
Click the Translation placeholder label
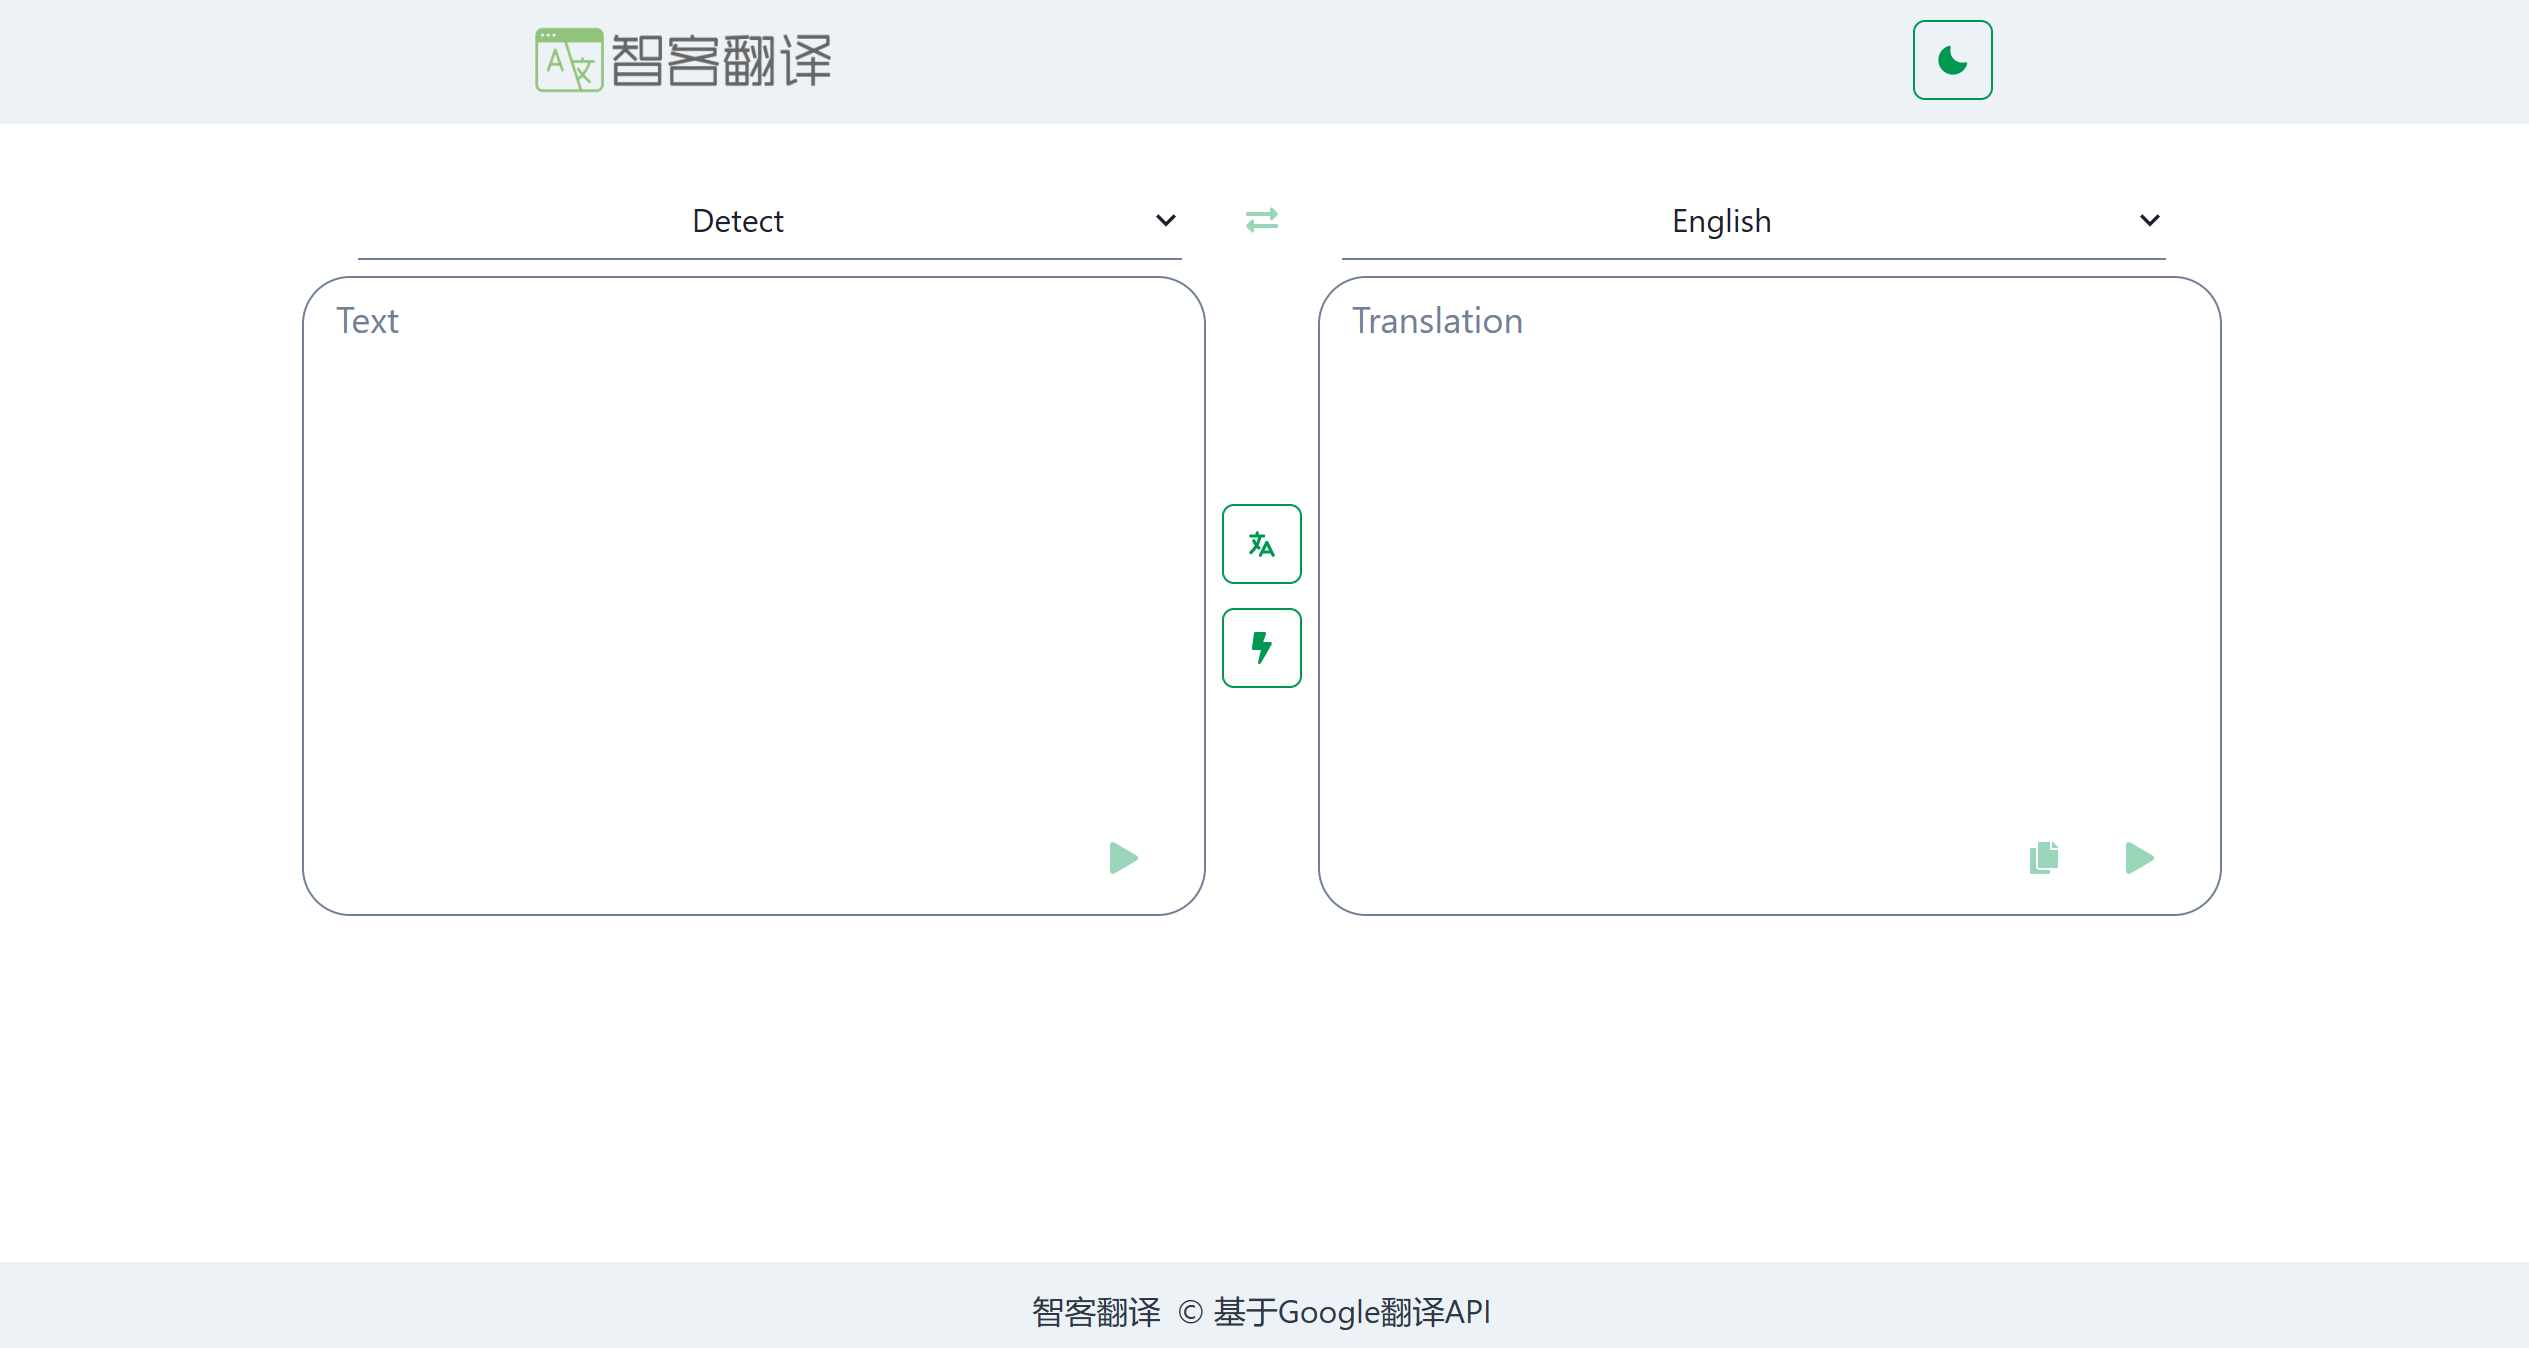pyautogui.click(x=1437, y=321)
